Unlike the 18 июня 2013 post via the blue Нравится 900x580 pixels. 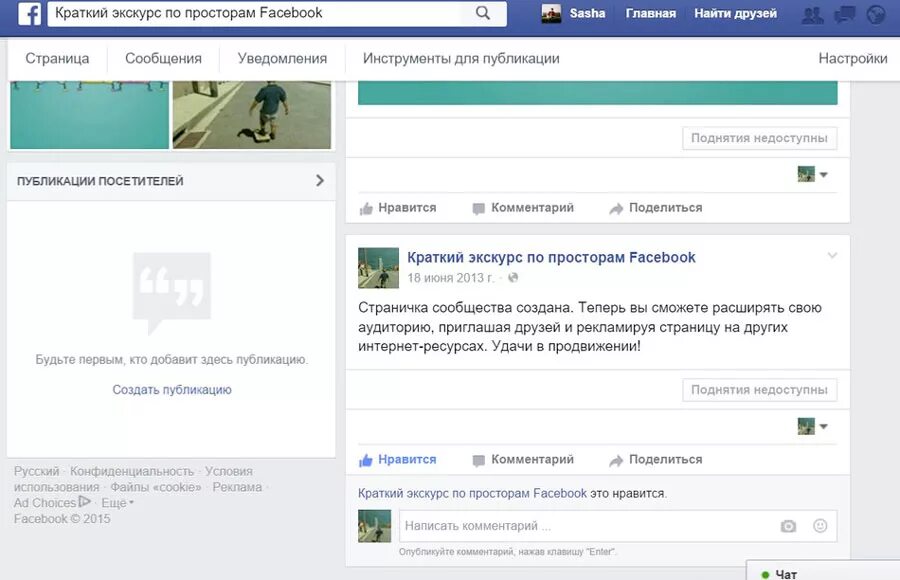point(407,459)
